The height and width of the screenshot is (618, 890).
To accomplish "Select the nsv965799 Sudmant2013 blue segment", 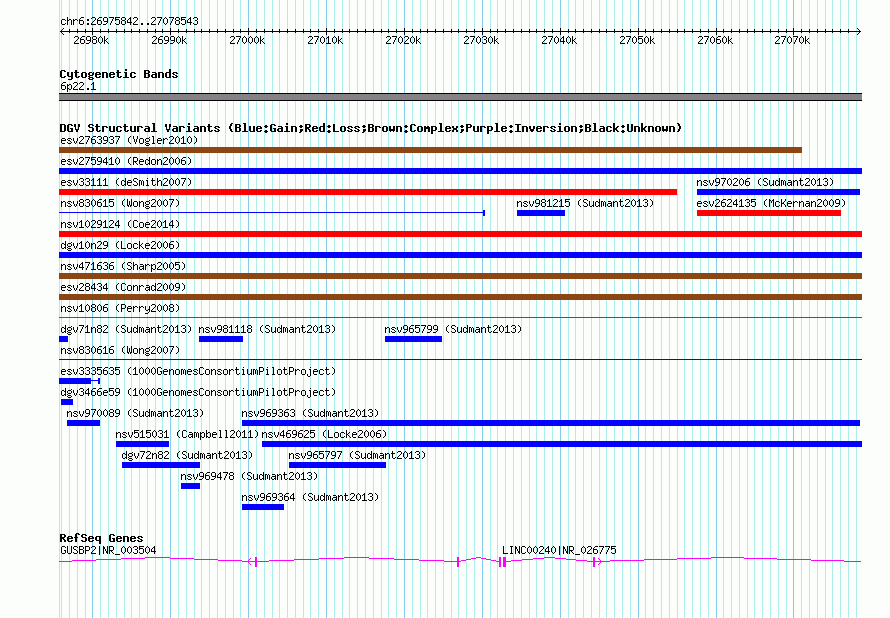I will coord(413,339).
